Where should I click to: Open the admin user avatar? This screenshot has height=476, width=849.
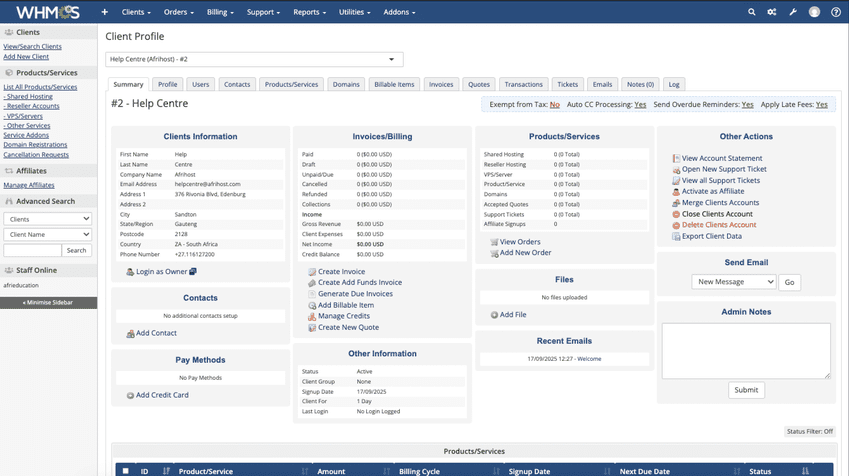click(814, 12)
